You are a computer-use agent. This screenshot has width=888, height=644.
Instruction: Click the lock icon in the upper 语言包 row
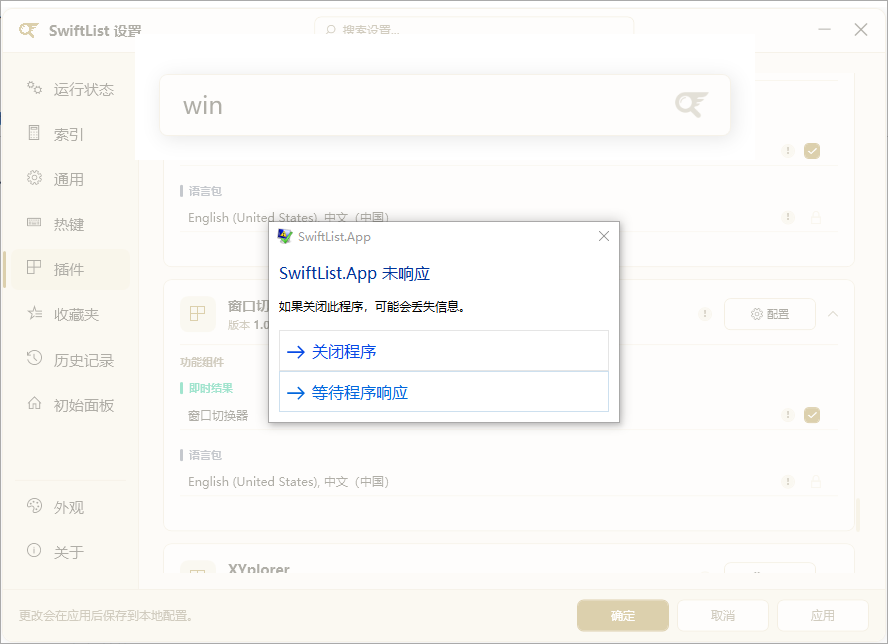pos(816,217)
